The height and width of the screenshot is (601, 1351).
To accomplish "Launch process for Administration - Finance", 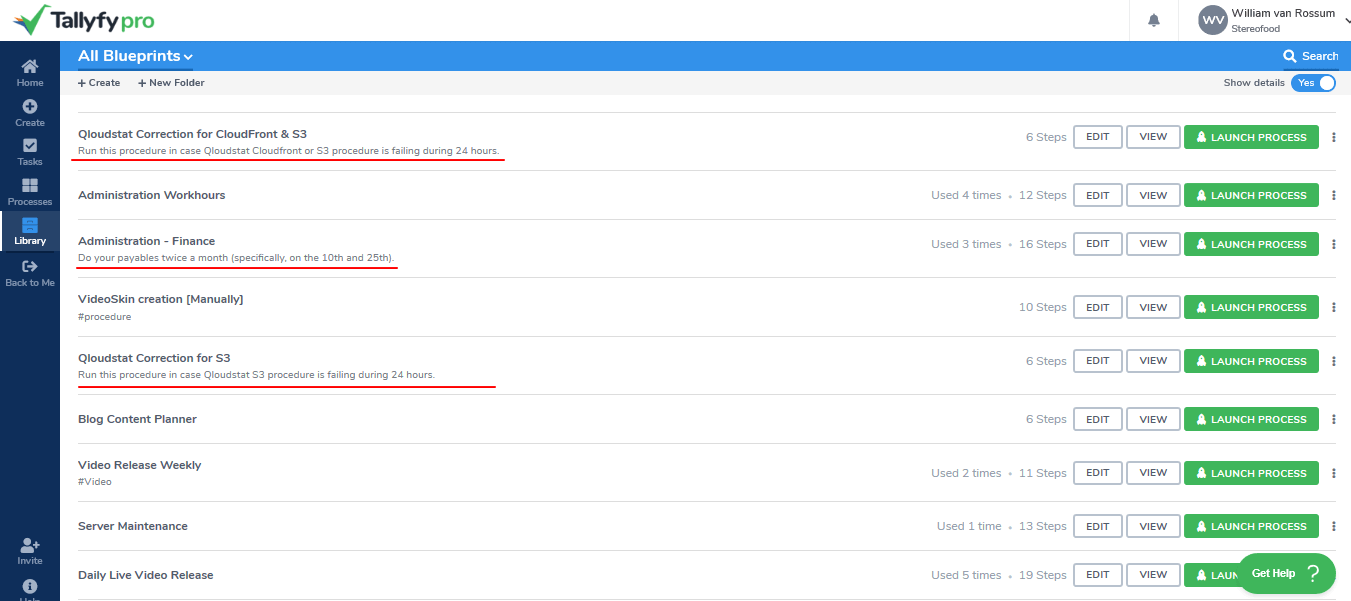I will (x=1251, y=244).
